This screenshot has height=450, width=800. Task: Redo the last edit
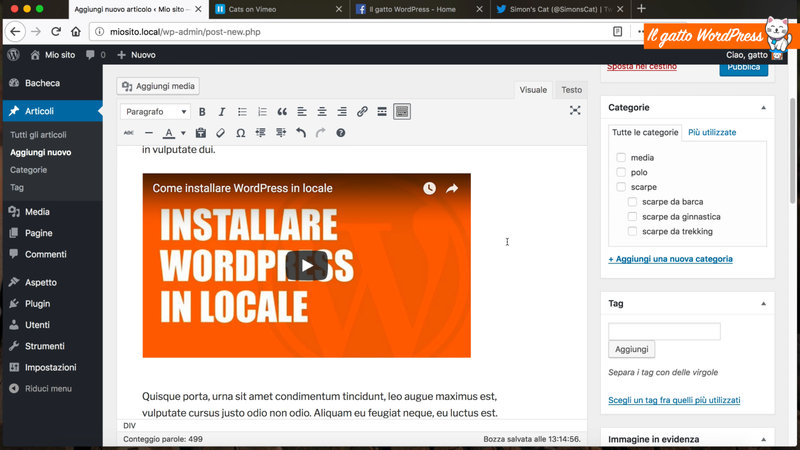tap(320, 133)
